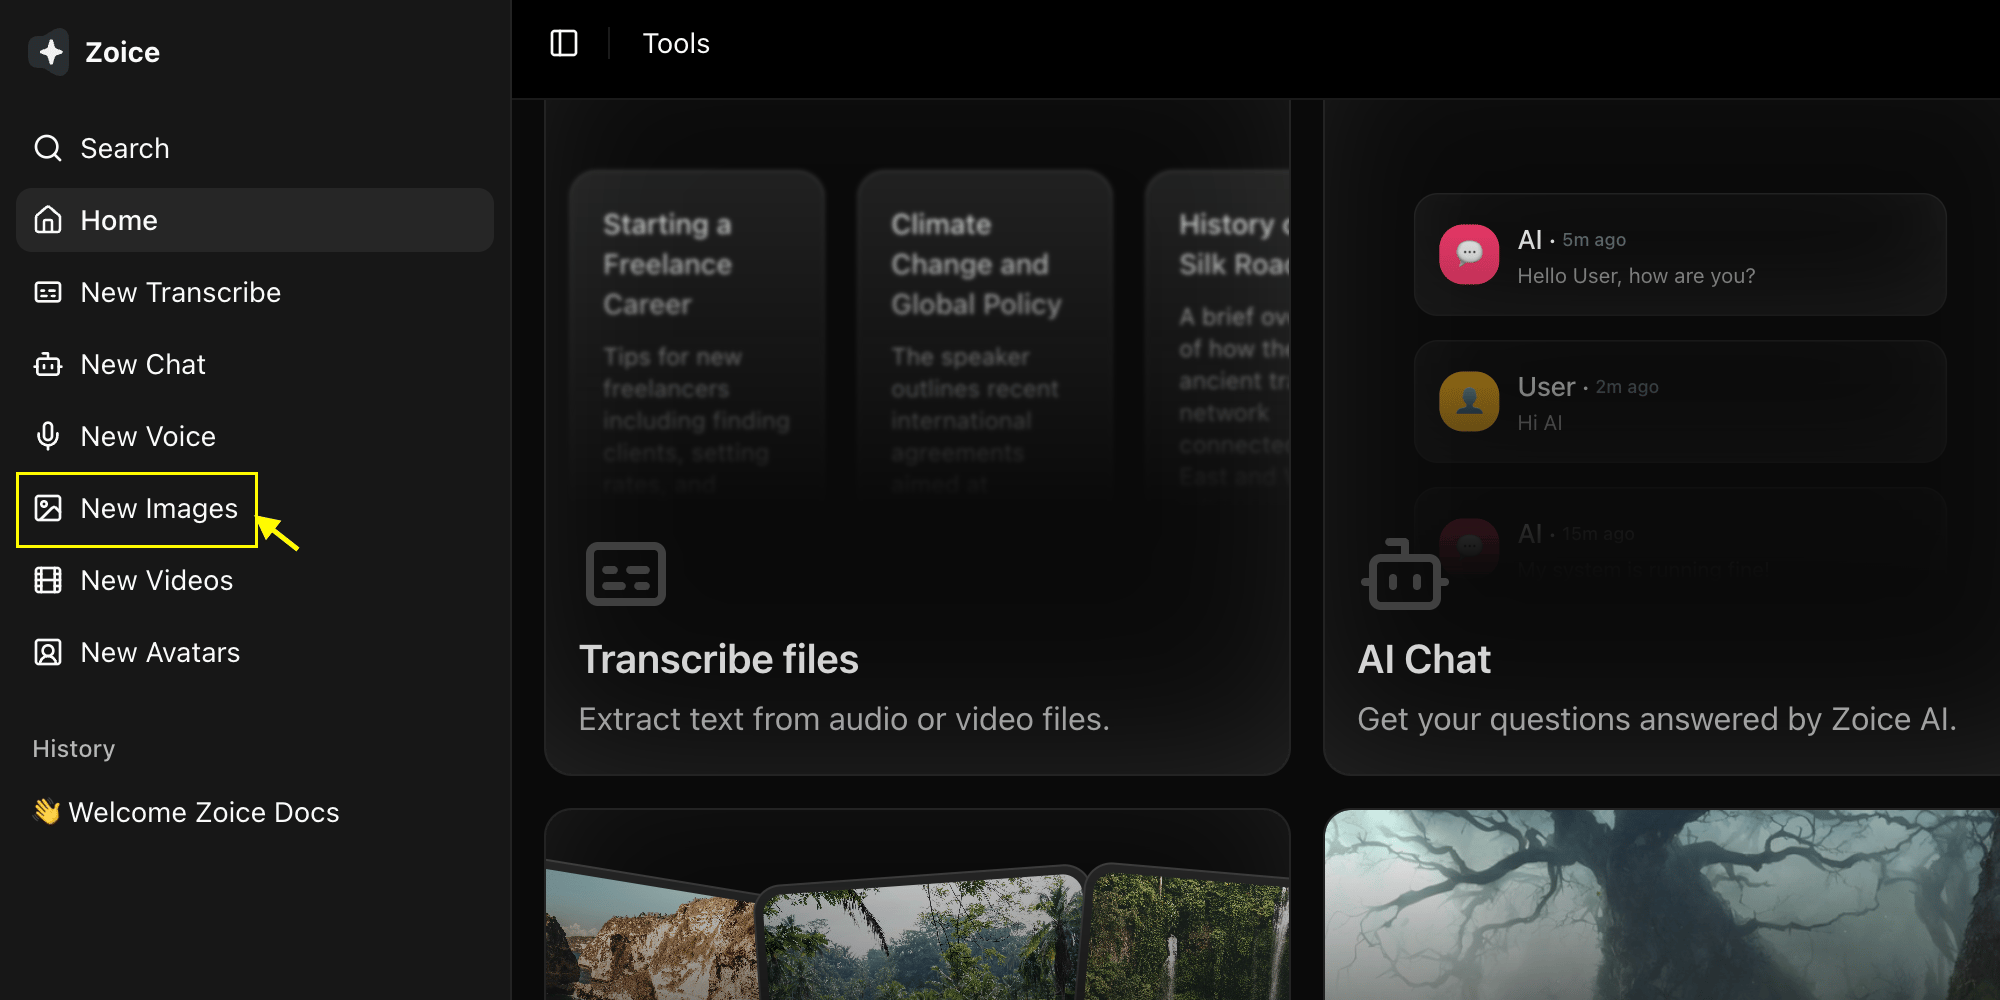Click the Zoice sparkle logo icon

[49, 52]
